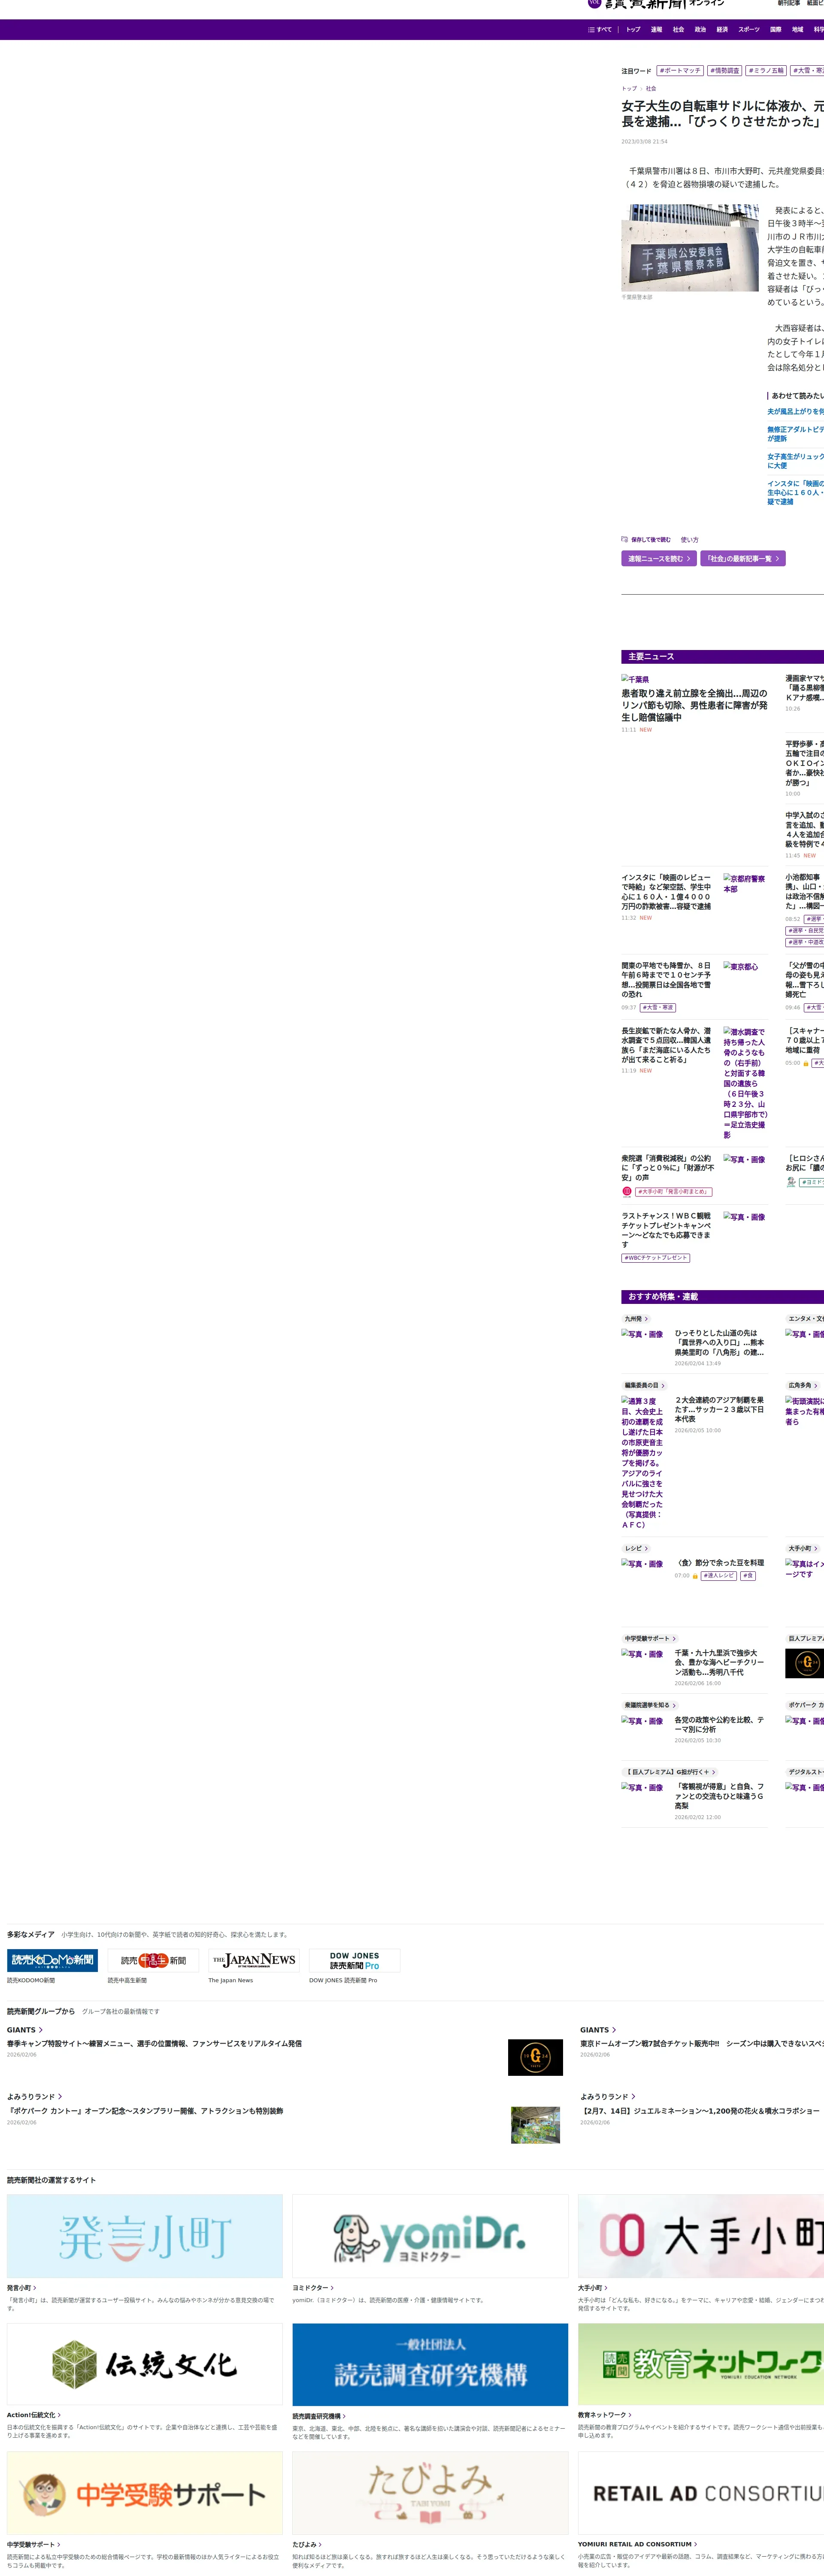The image size is (824, 2576).
Task: Click the #ボートマッチ hashtag
Action: [x=680, y=71]
